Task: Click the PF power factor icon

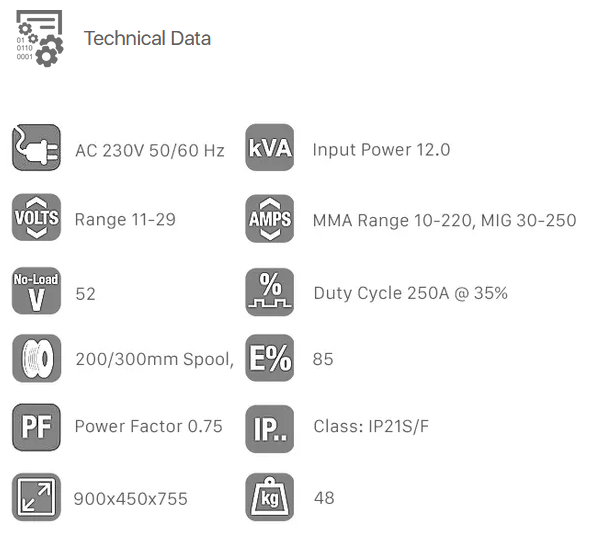Action: (x=36, y=427)
